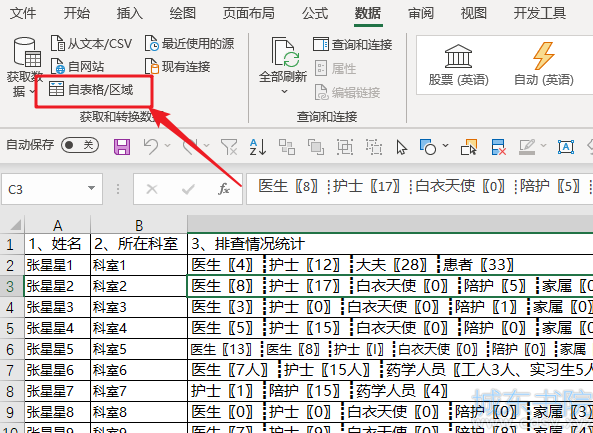Sort A to Z ascending icon
Viewport: 593px width, 433px height.
tap(258, 147)
